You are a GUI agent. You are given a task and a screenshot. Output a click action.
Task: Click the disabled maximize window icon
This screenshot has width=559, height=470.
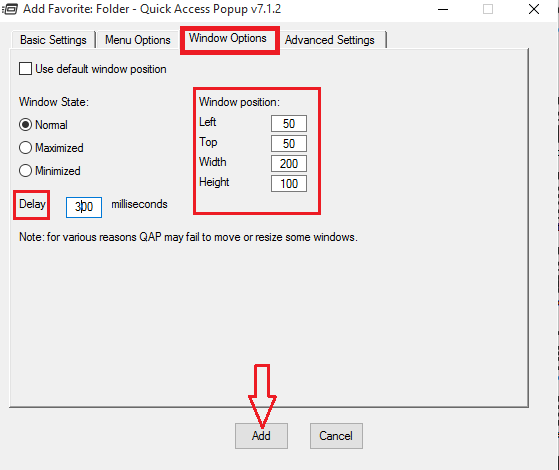point(488,9)
